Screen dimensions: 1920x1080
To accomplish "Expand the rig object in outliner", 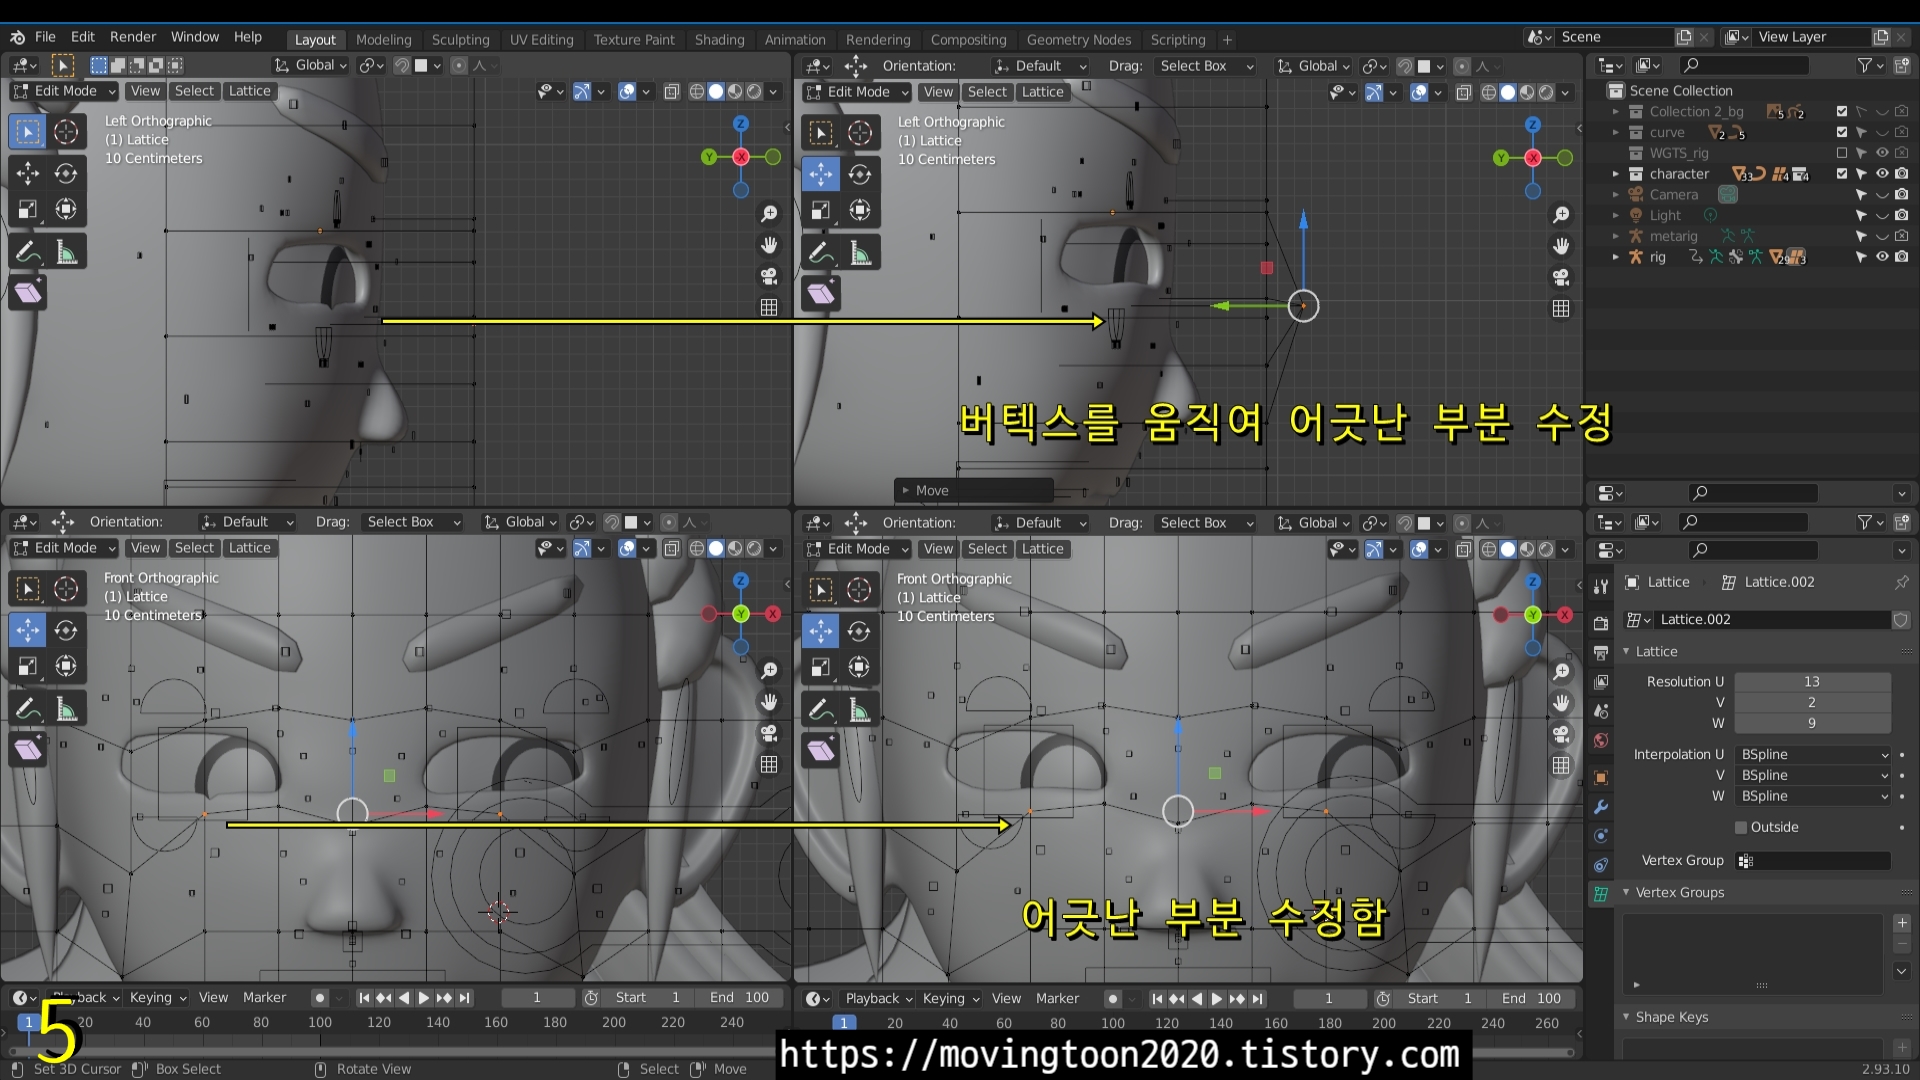I will [1615, 257].
